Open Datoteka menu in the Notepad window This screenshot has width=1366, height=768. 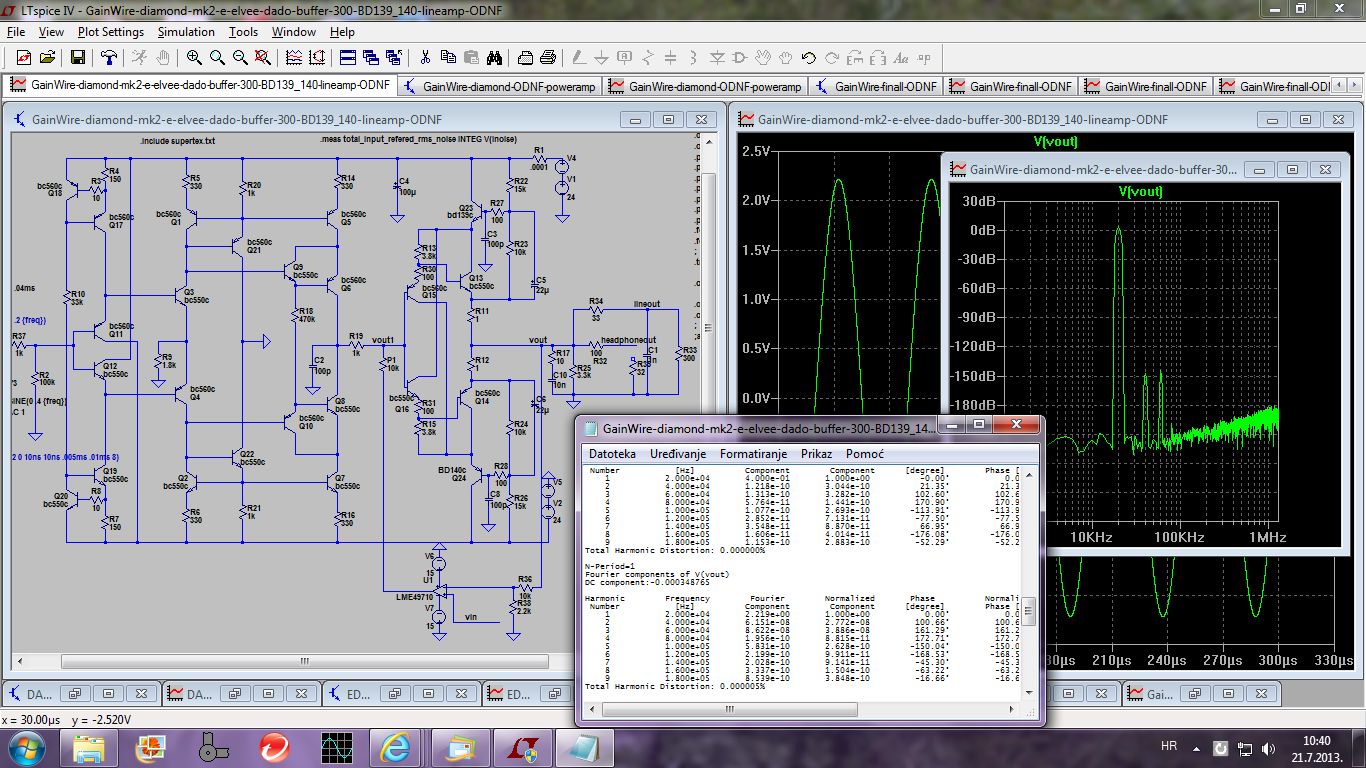612,454
